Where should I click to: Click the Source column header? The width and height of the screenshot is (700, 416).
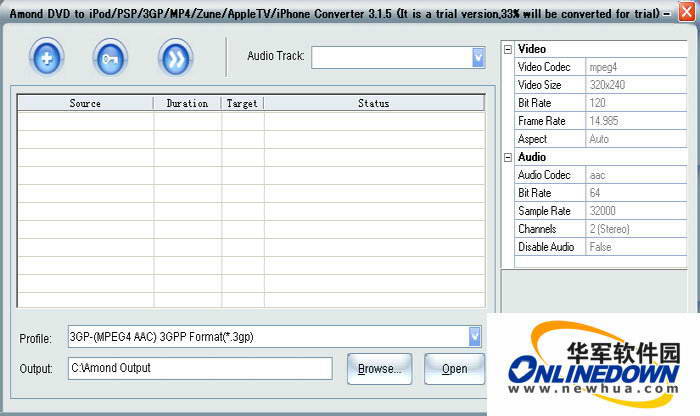[85, 103]
